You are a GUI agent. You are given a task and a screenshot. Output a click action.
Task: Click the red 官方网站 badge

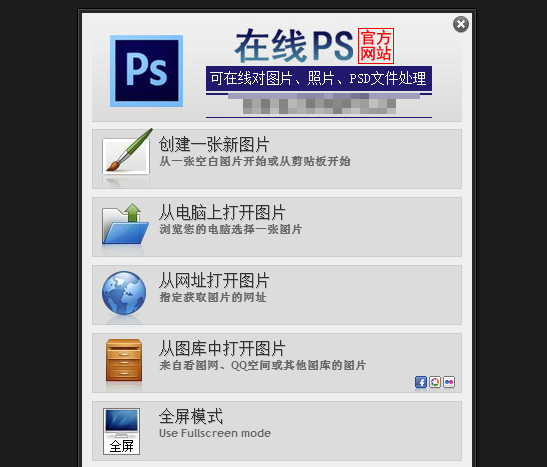pos(376,46)
